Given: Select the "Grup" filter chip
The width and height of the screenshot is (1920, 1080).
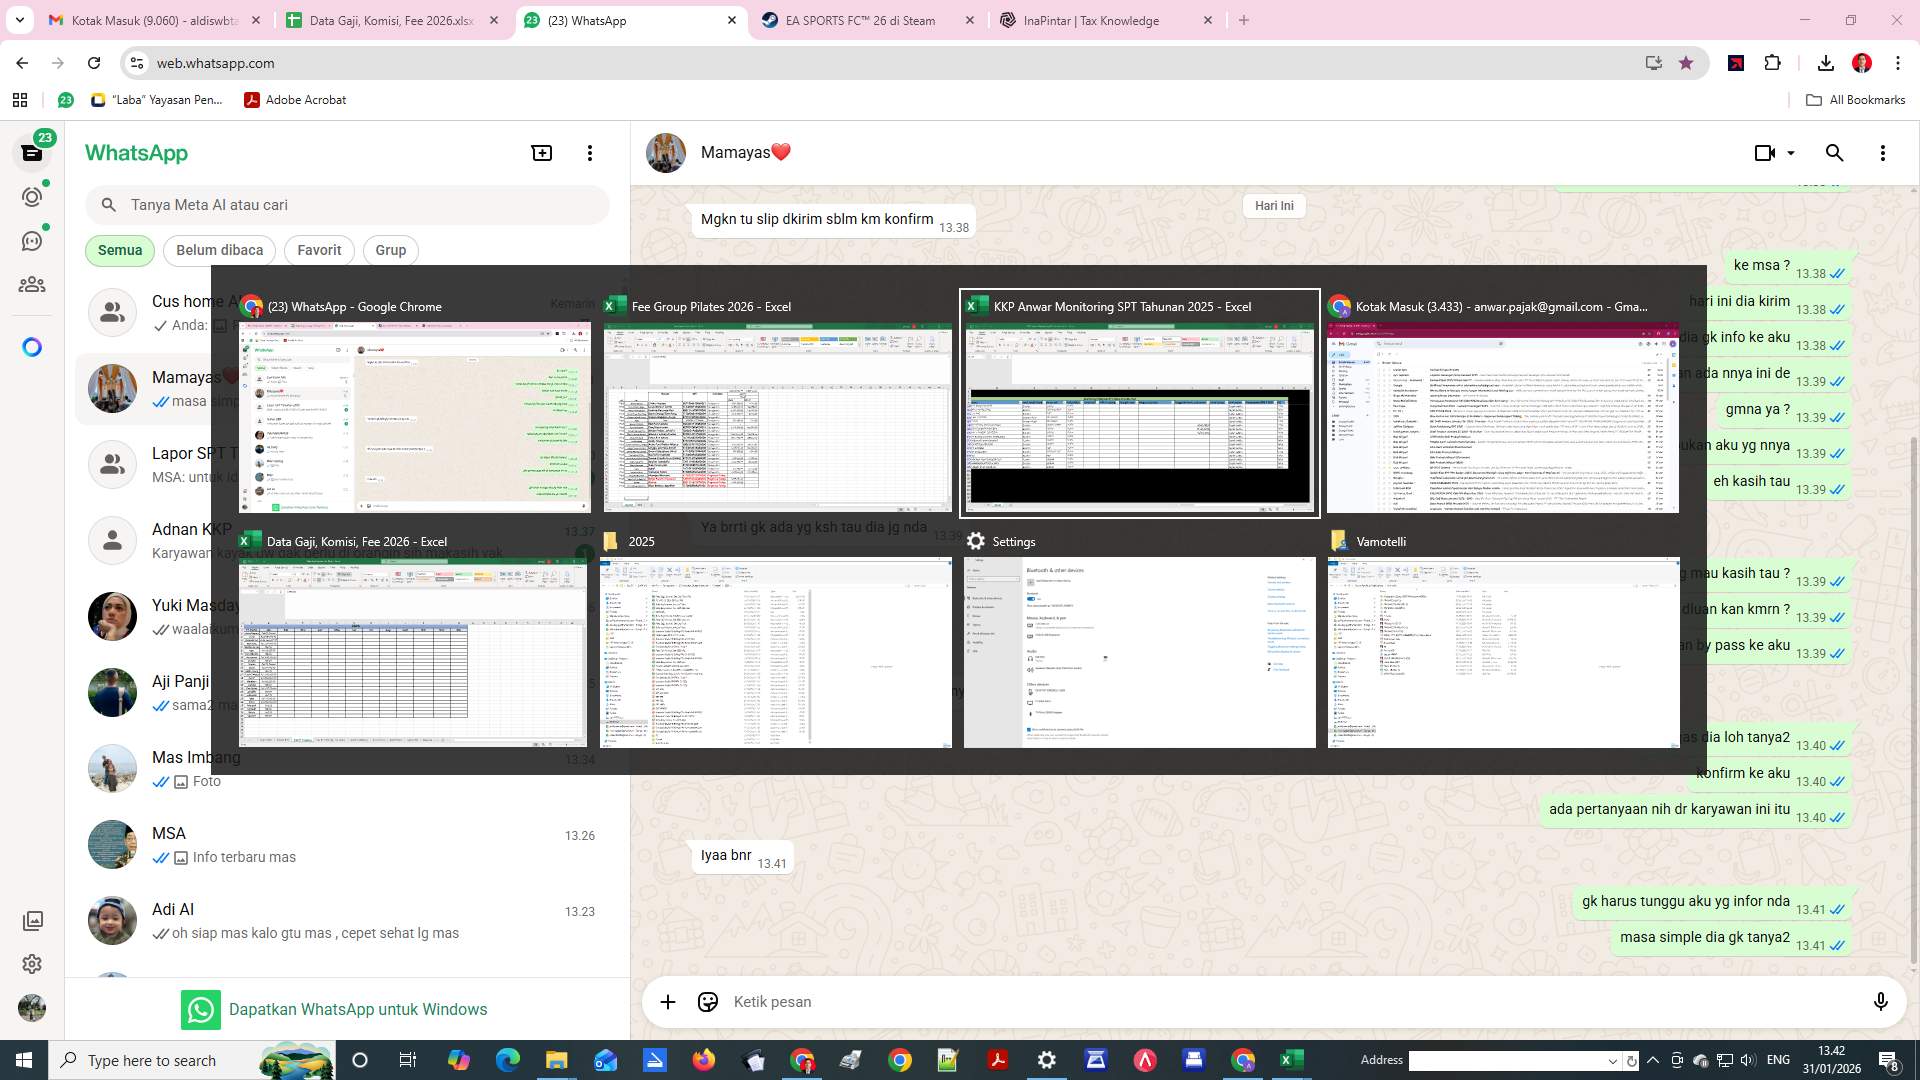Looking at the screenshot, I should [390, 250].
